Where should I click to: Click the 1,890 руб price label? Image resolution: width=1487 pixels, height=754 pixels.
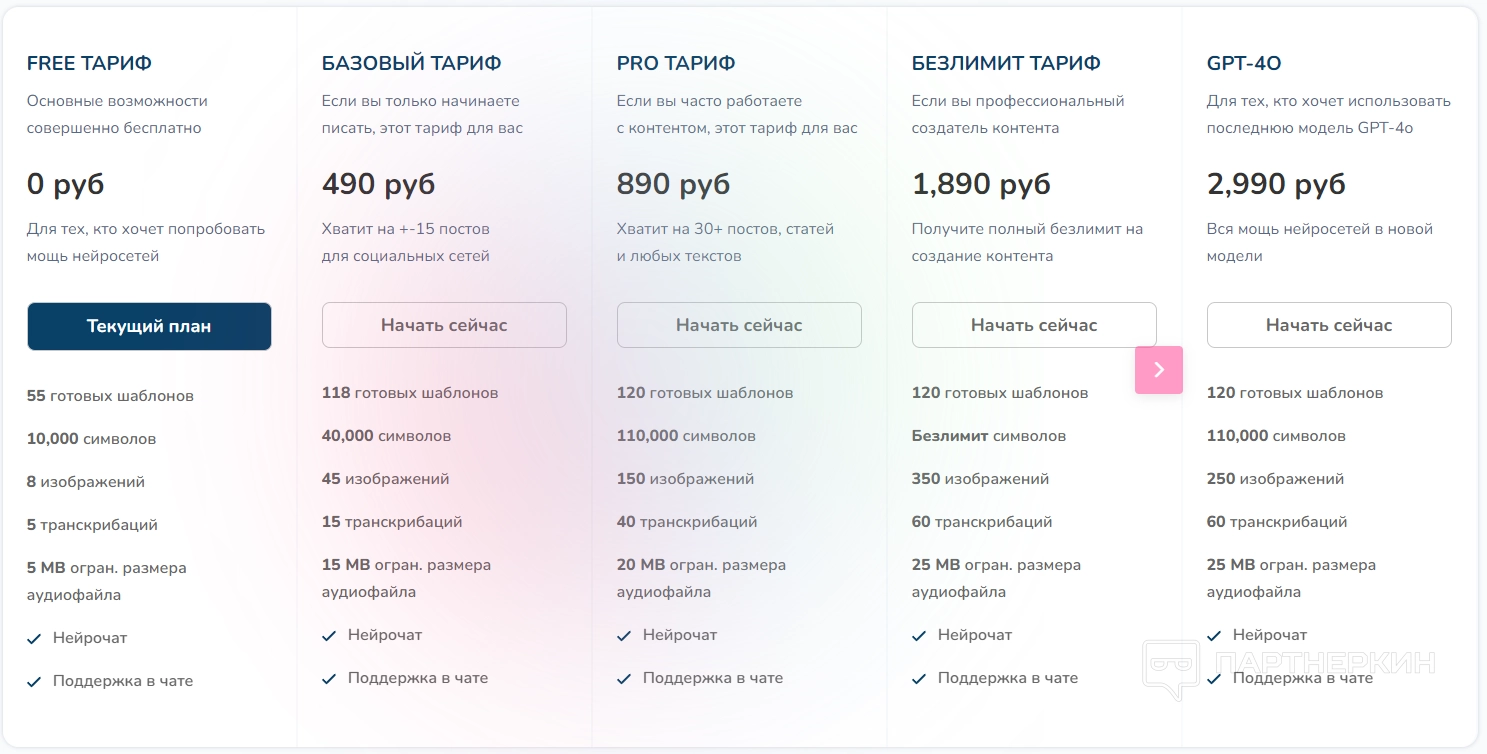point(981,184)
